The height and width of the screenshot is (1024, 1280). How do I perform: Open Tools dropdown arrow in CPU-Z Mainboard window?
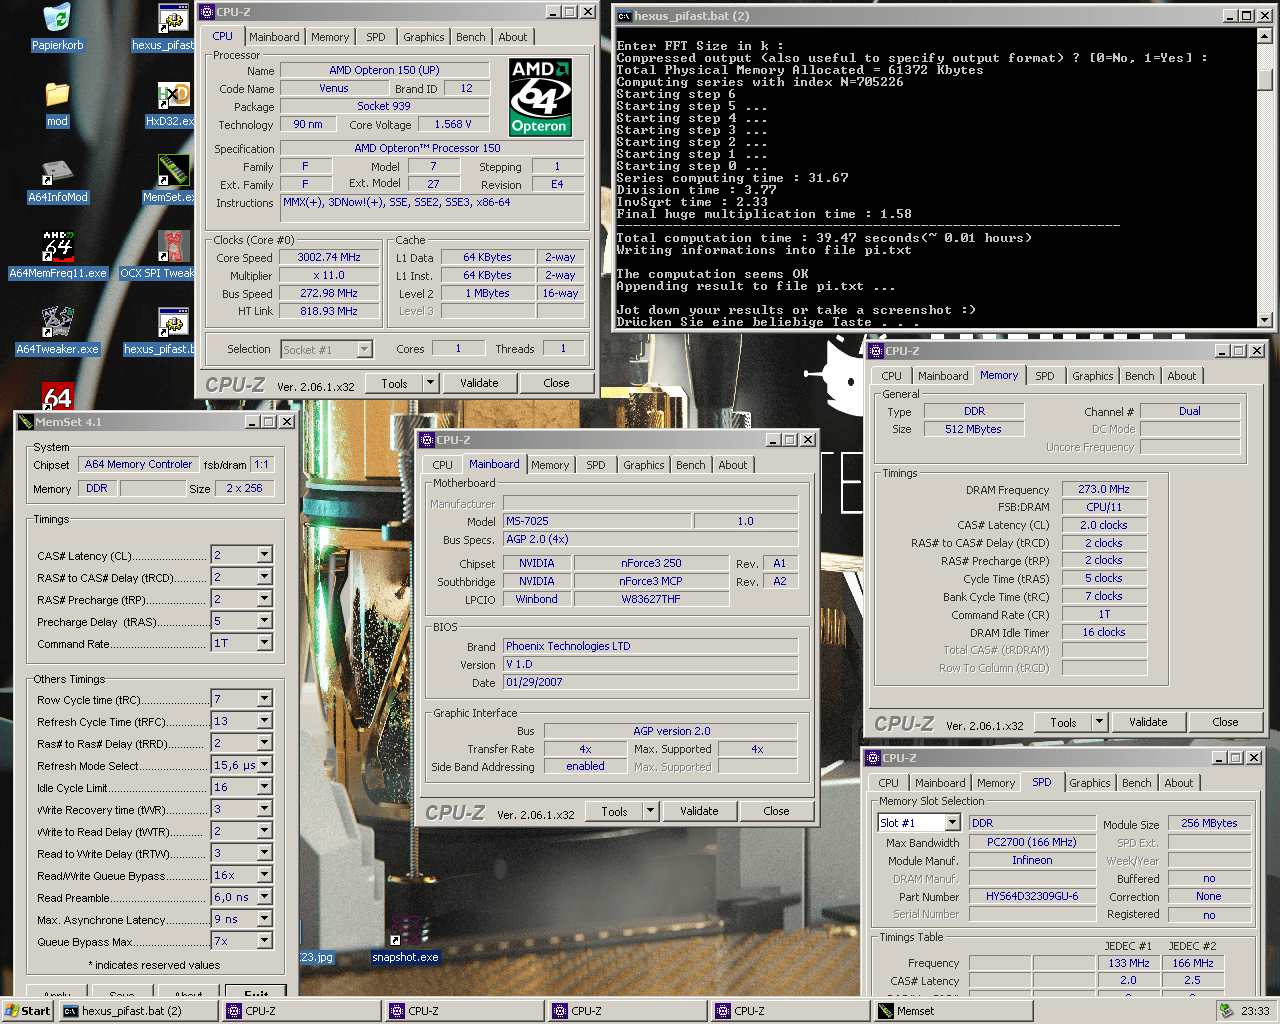(x=650, y=811)
